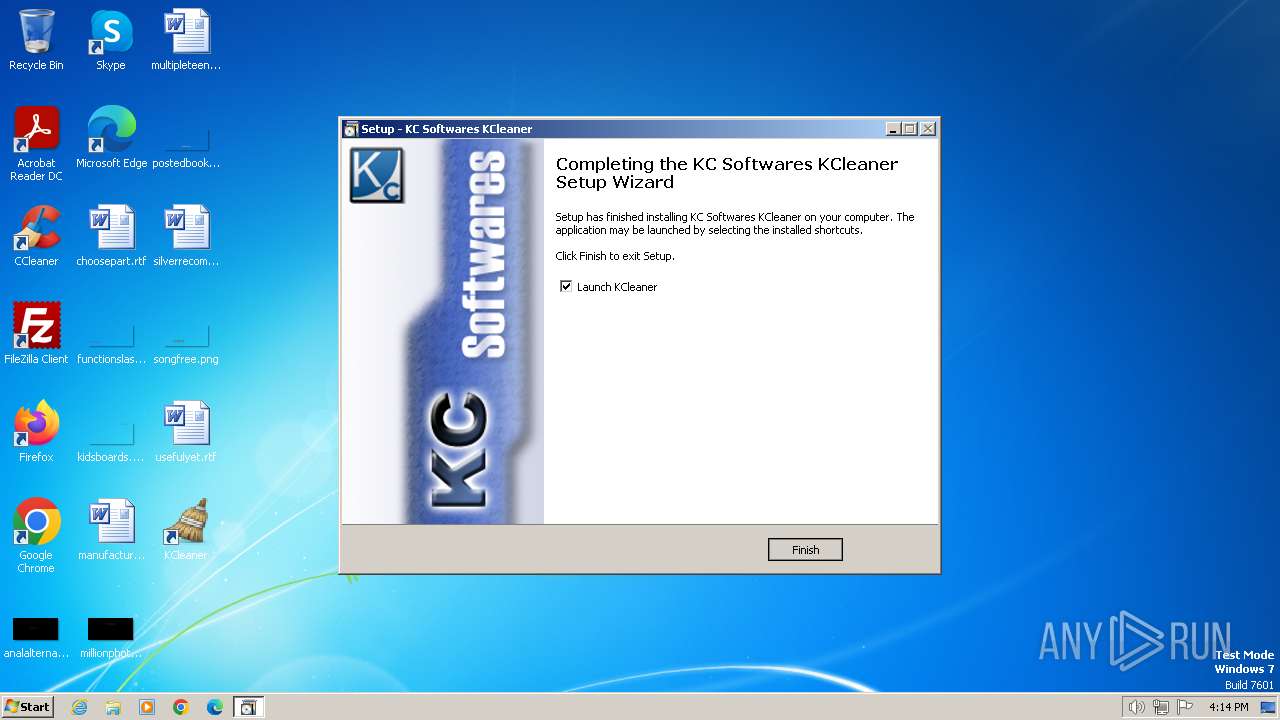
Task: Click the volume speaker tray icon
Action: pyautogui.click(x=1136, y=707)
